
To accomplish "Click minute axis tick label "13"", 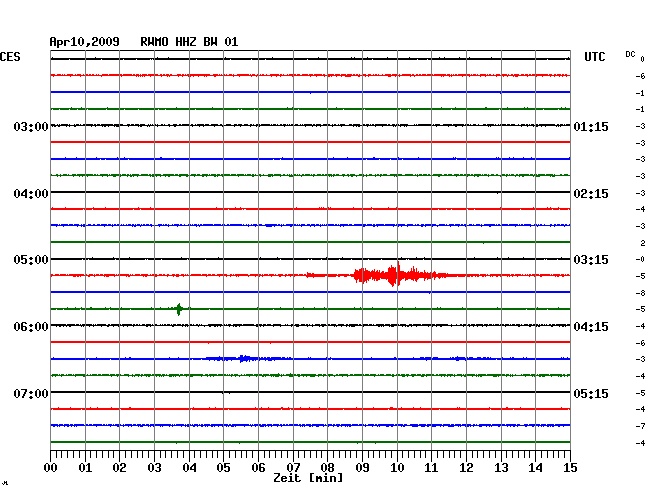I will pyautogui.click(x=501, y=467).
